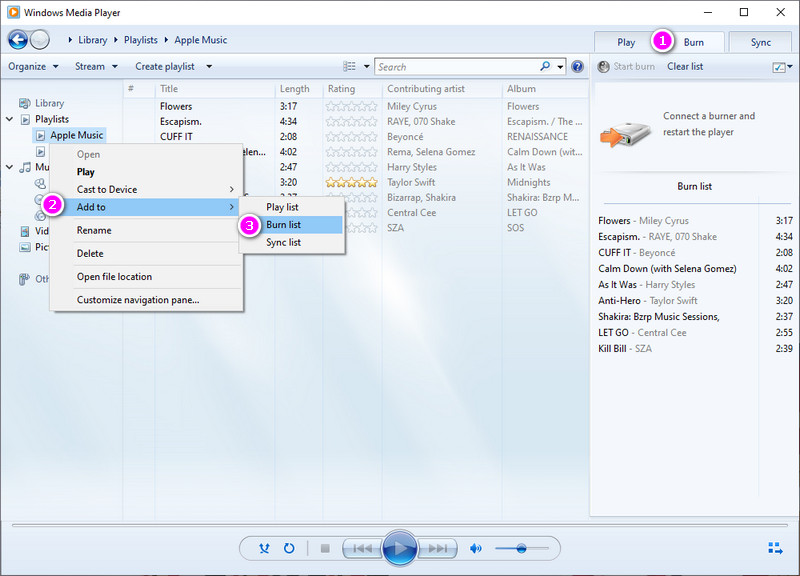Image resolution: width=800 pixels, height=576 pixels.
Task: Expand the Cast to Device submenu
Action: 232,189
